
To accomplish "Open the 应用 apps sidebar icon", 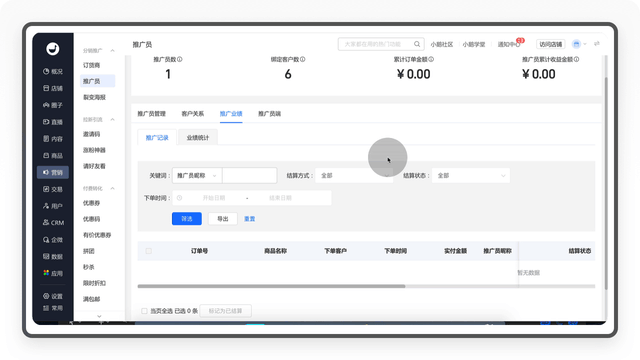I will coord(46,273).
